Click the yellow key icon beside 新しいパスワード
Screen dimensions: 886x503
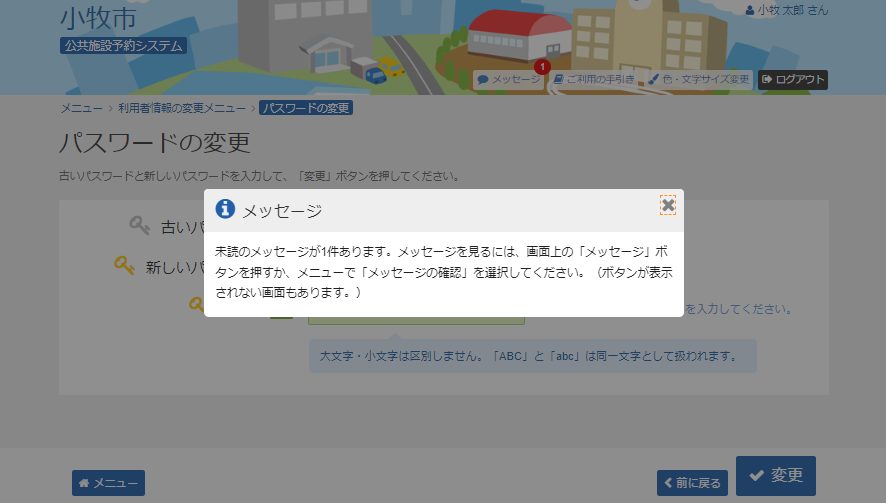tap(124, 265)
